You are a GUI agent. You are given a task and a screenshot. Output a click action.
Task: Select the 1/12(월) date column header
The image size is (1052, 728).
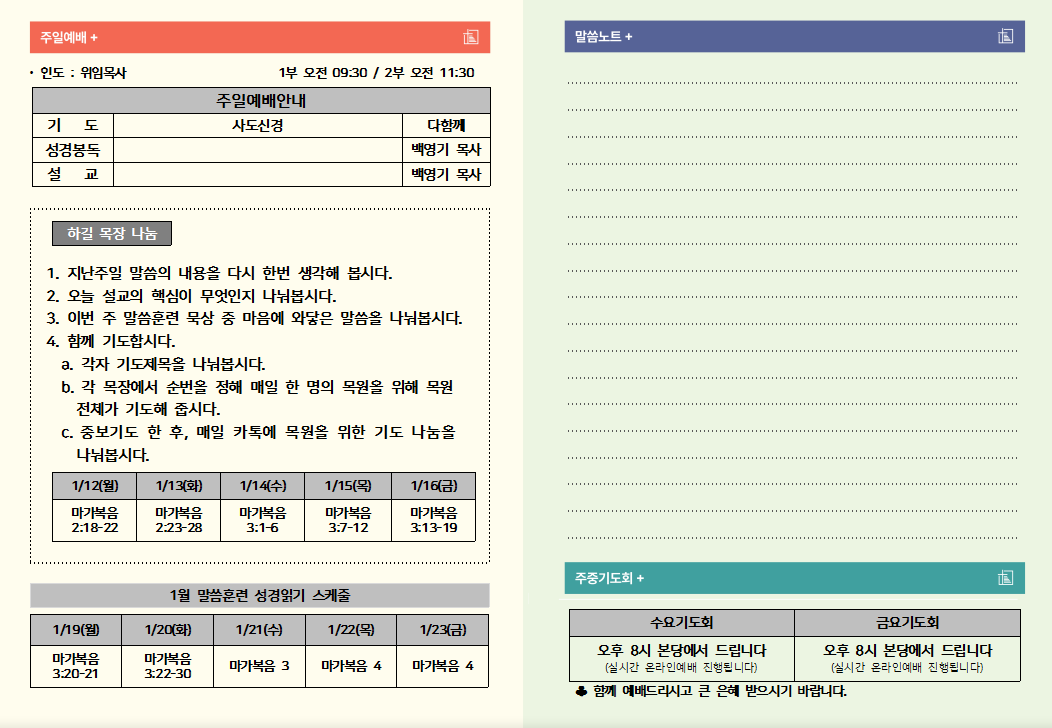click(96, 485)
